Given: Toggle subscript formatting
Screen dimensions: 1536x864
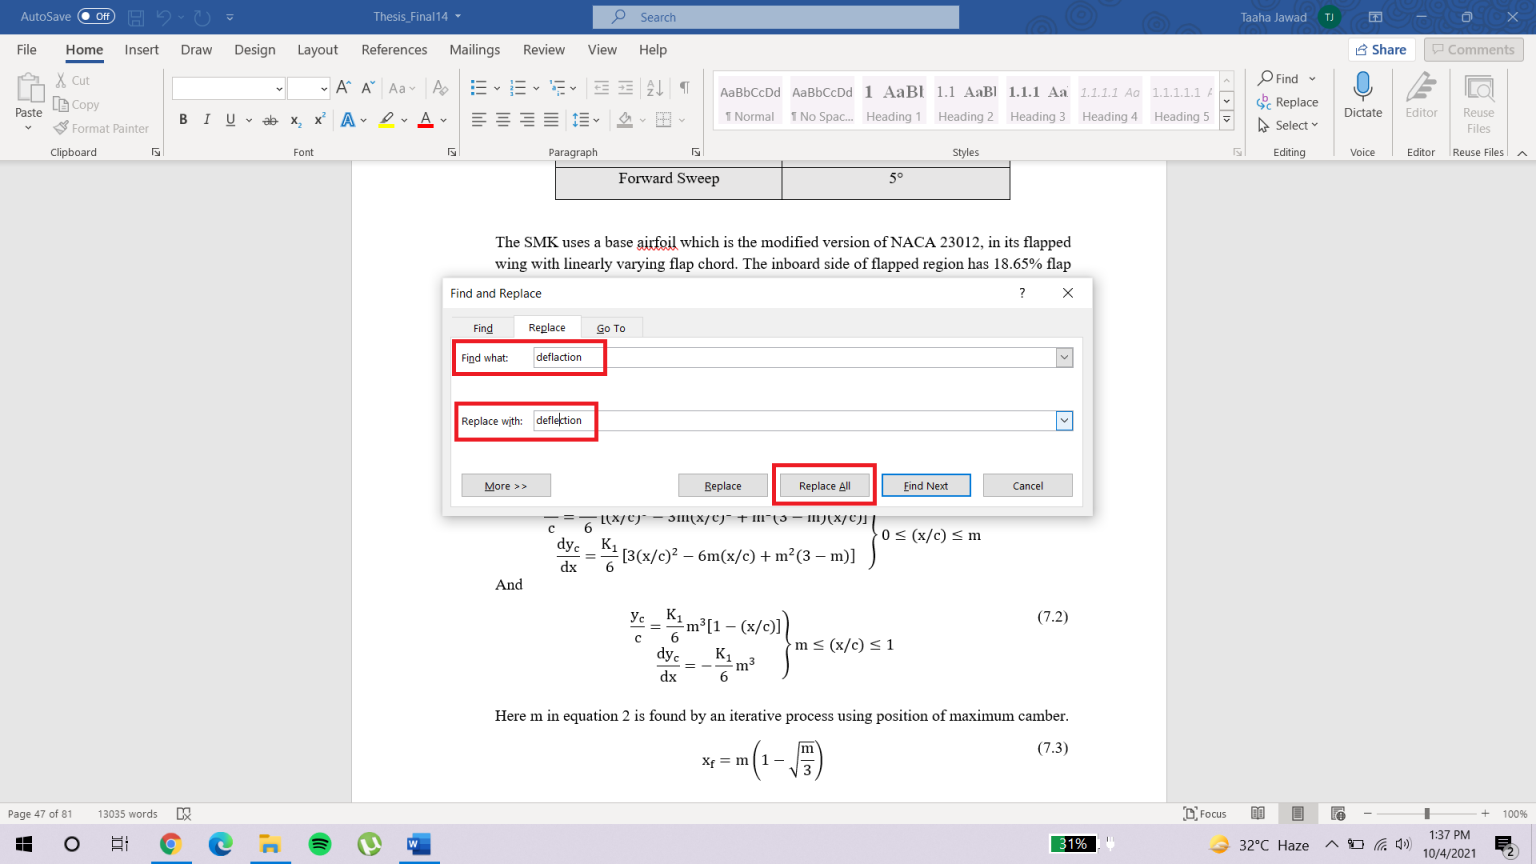Looking at the screenshot, I should click(x=296, y=120).
